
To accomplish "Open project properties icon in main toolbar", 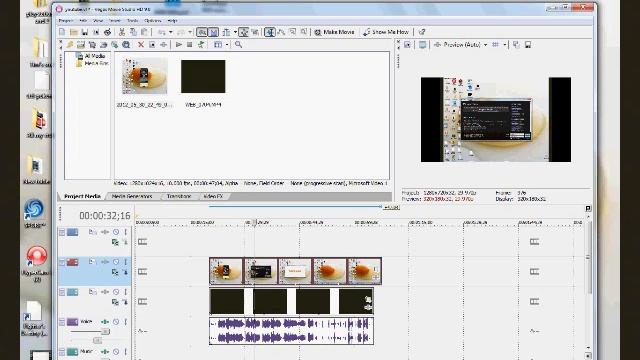I will click(96, 32).
